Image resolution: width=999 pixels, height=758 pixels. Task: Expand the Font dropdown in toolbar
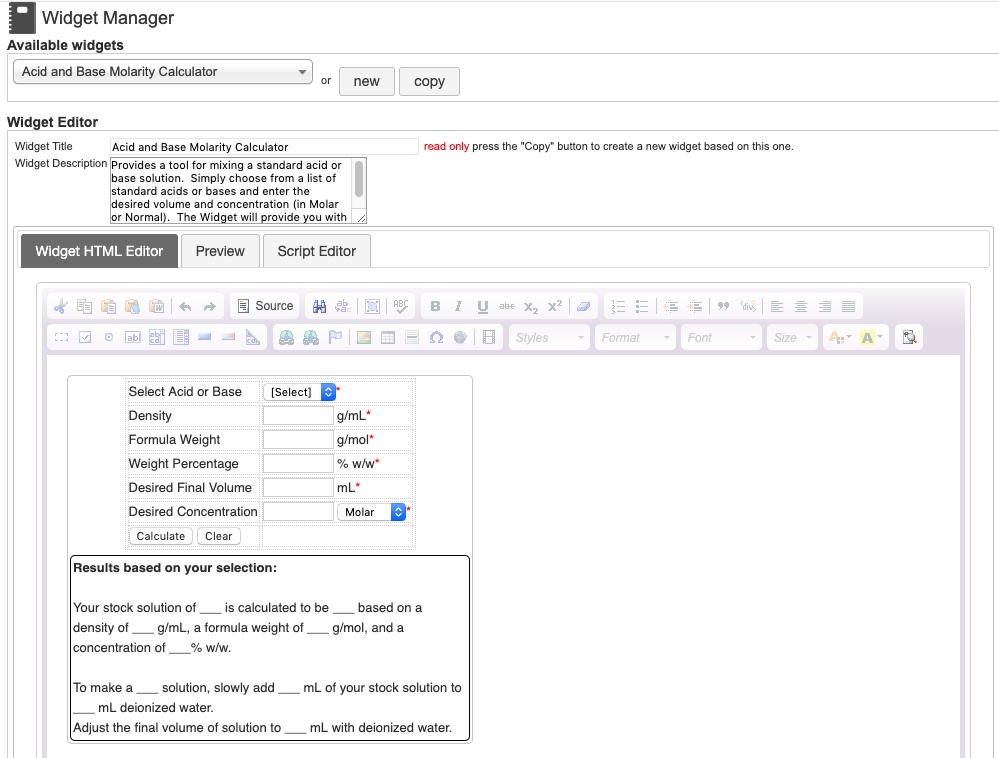point(722,338)
